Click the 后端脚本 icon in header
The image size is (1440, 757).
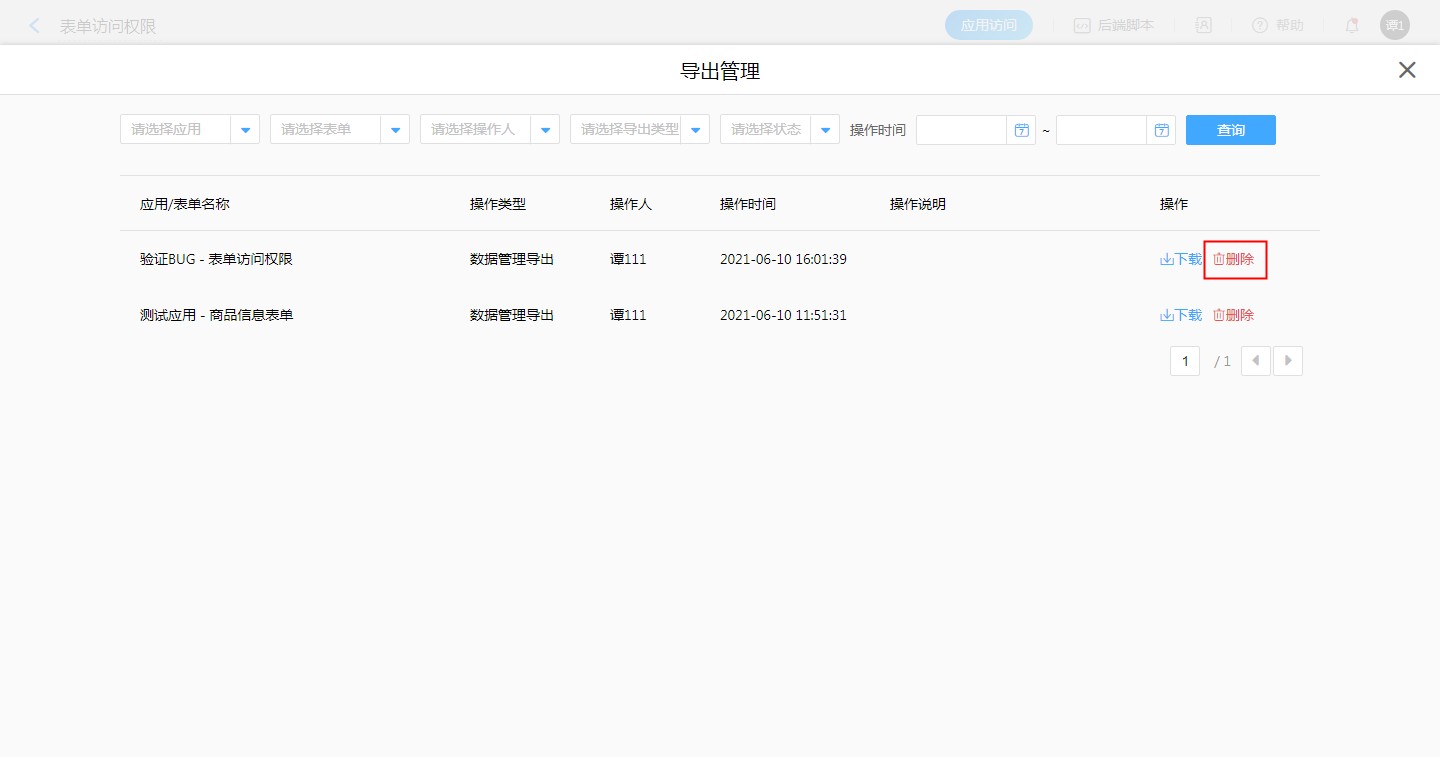(x=1082, y=26)
